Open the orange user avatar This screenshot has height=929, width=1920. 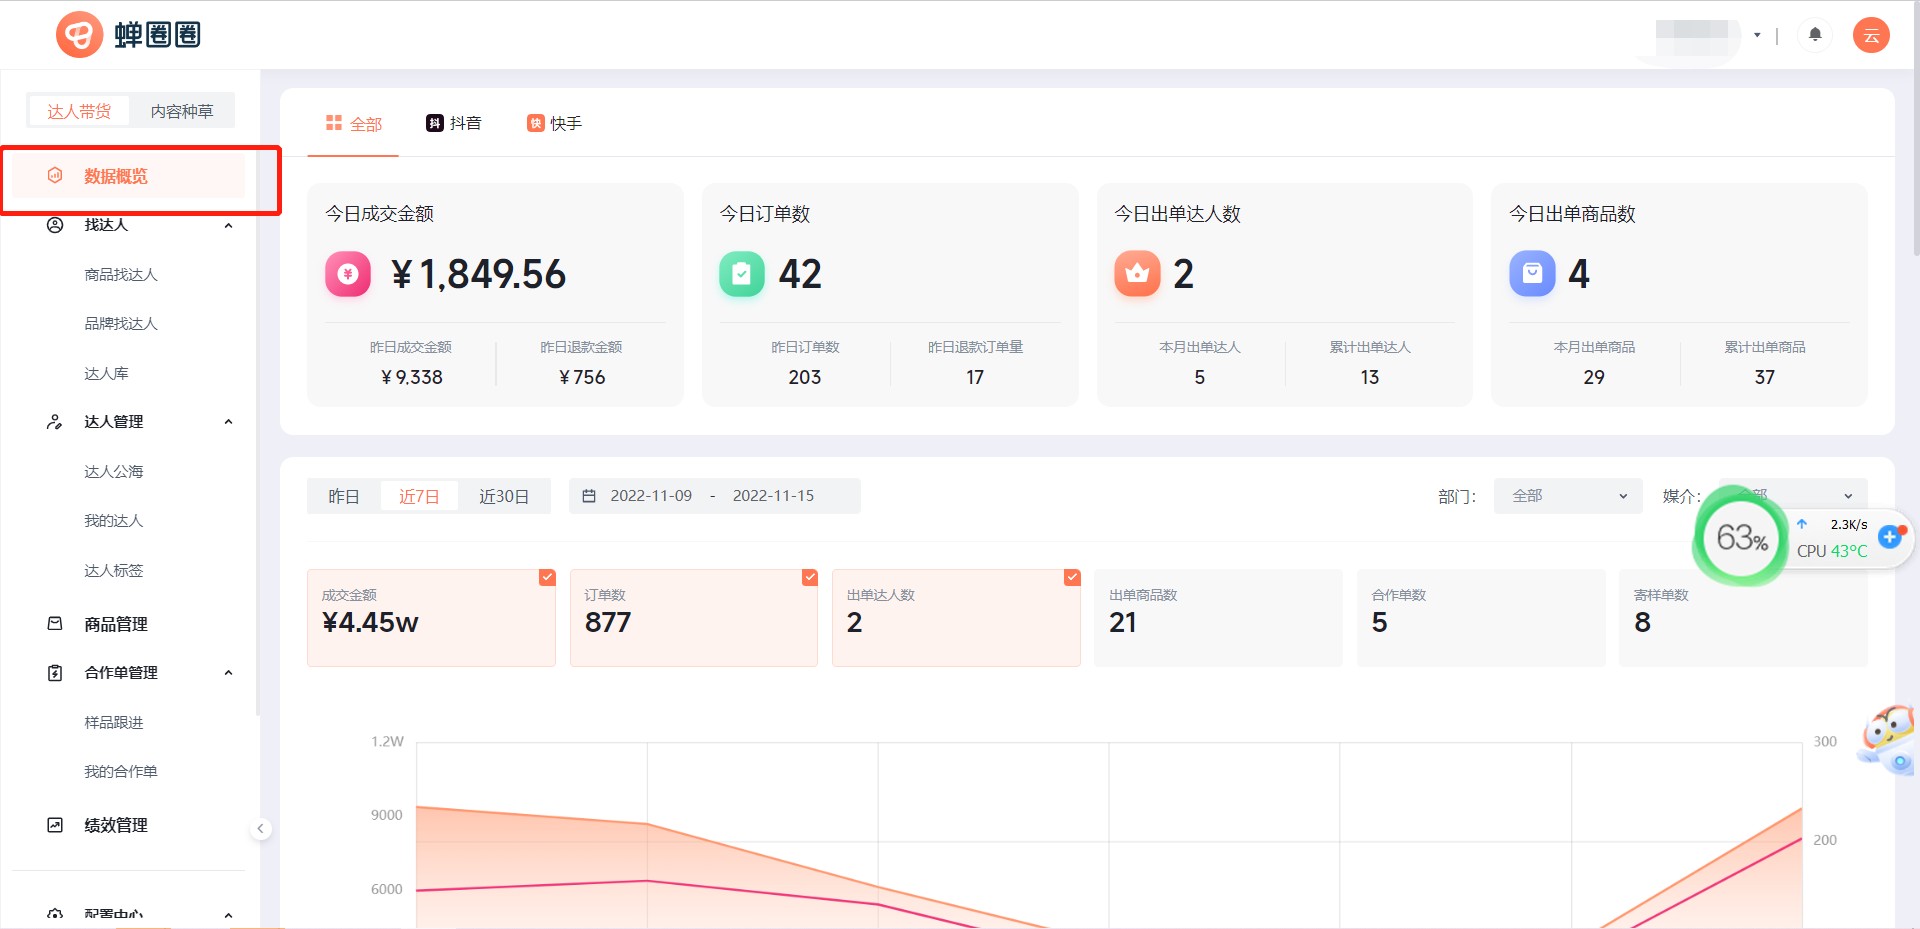[1871, 35]
